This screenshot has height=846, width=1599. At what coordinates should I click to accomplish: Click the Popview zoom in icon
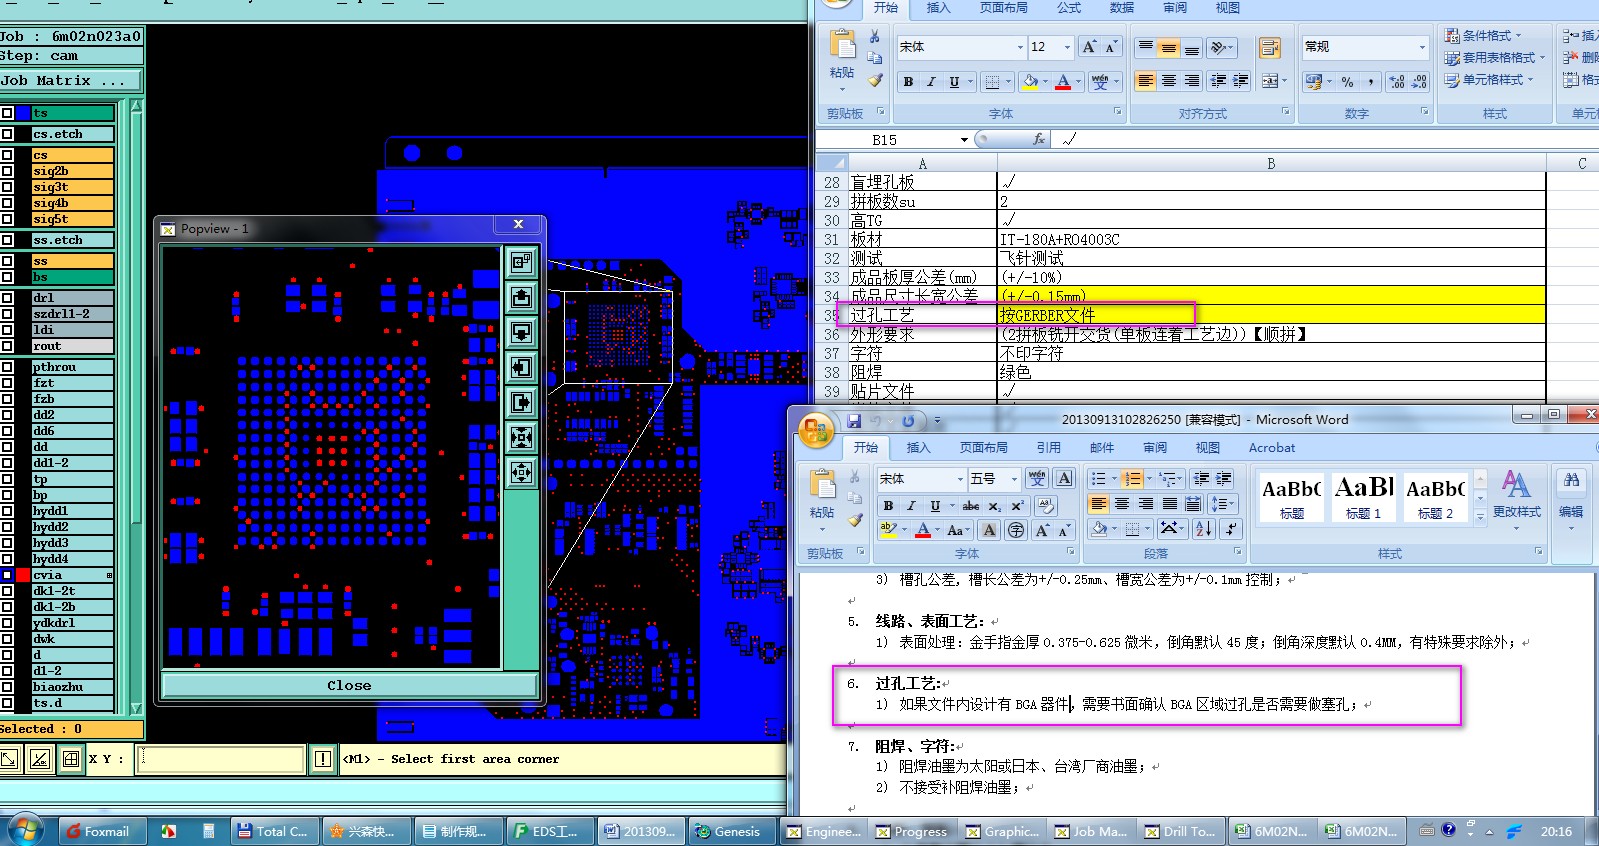coord(521,437)
